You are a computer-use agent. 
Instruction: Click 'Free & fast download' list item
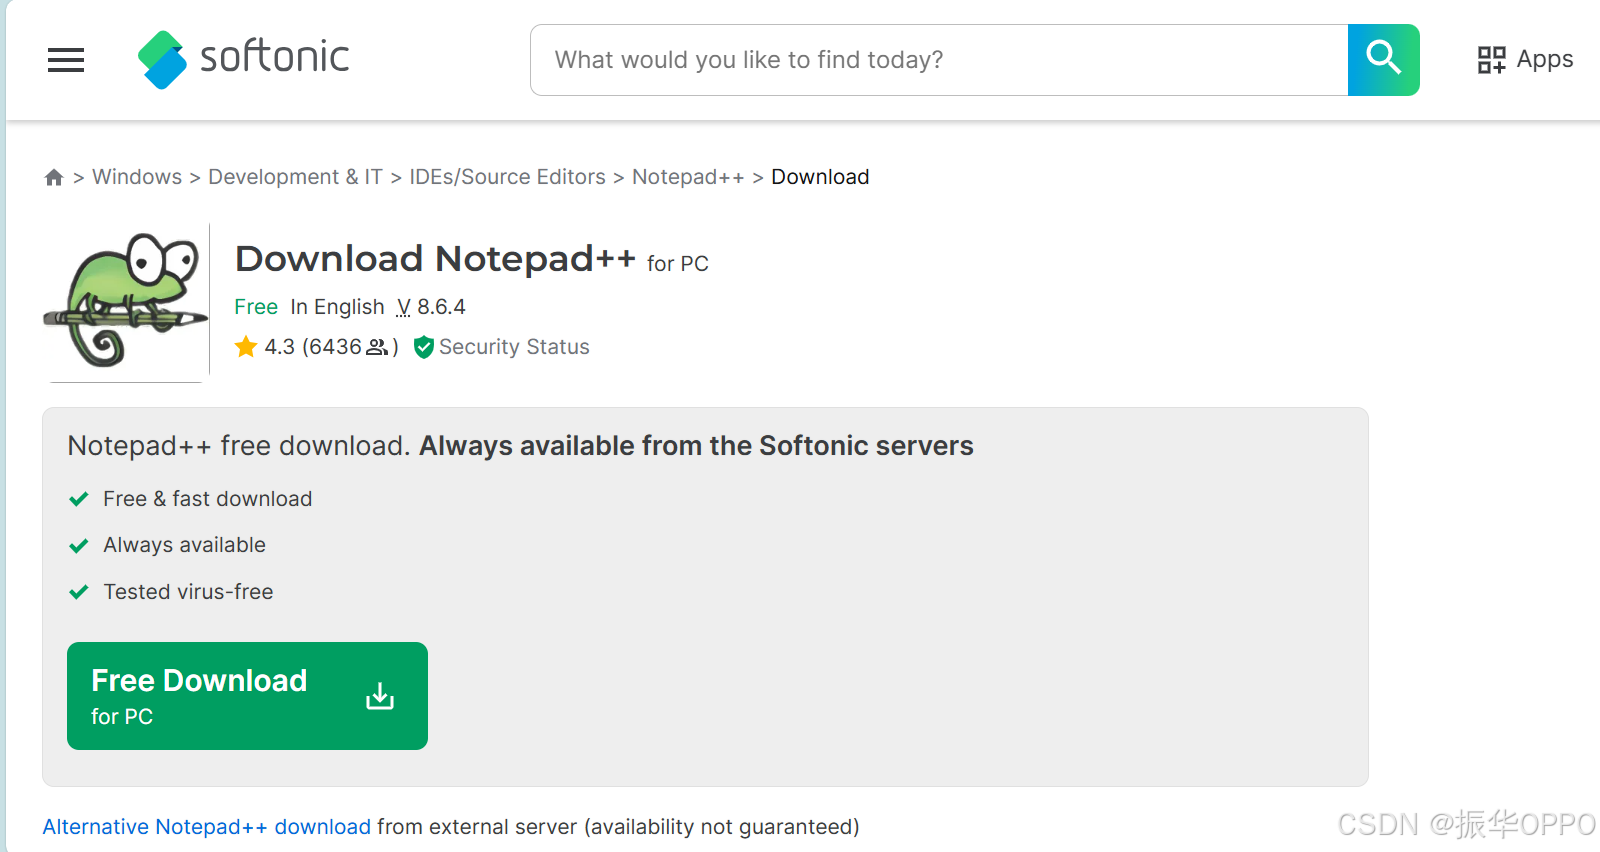coord(207,499)
